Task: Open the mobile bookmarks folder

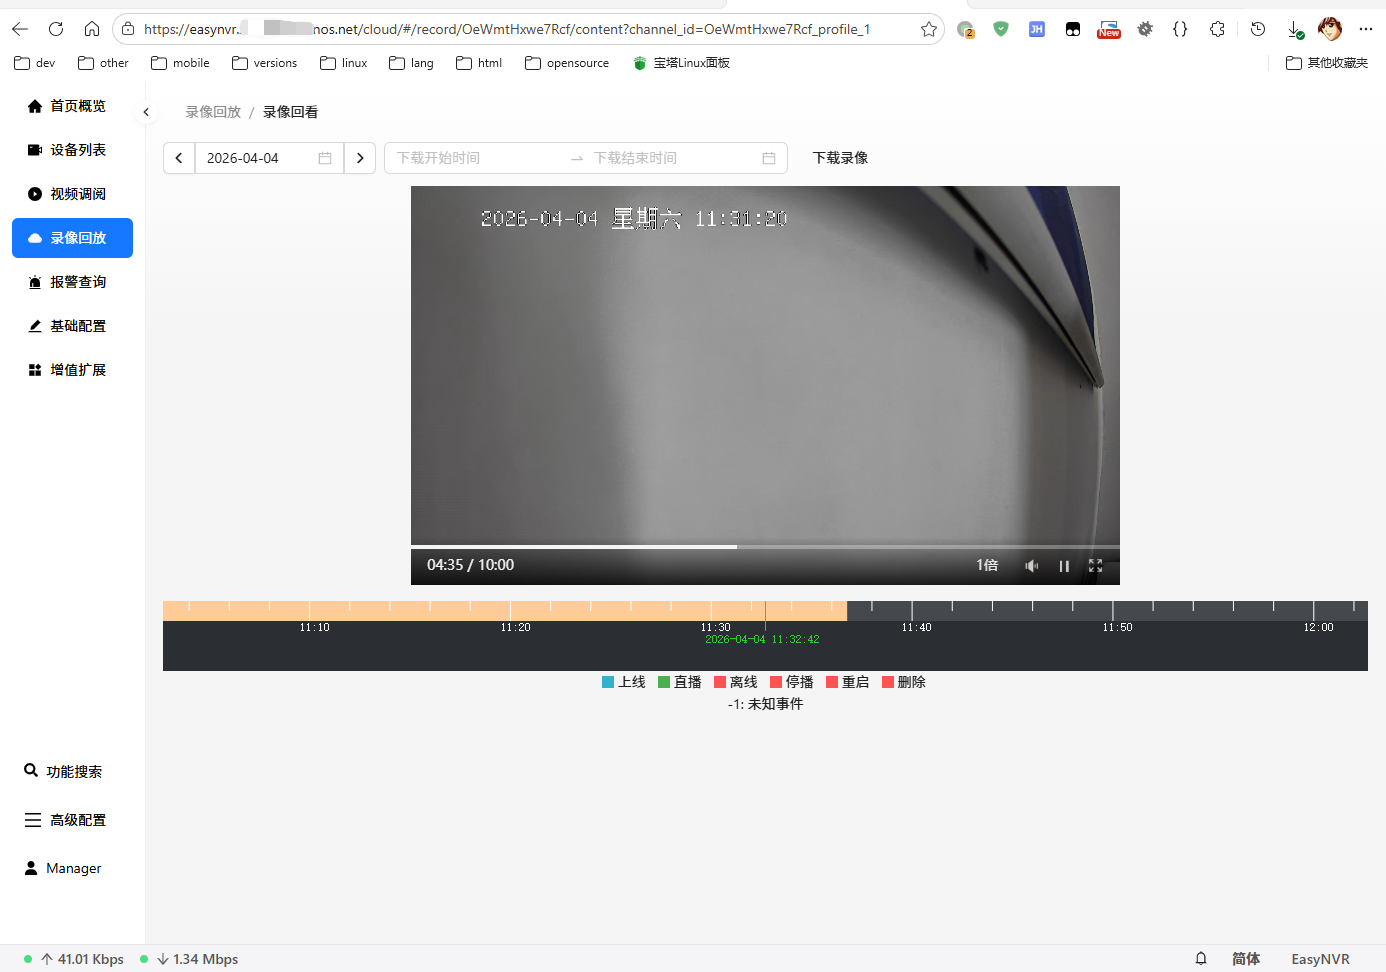Action: [x=180, y=63]
